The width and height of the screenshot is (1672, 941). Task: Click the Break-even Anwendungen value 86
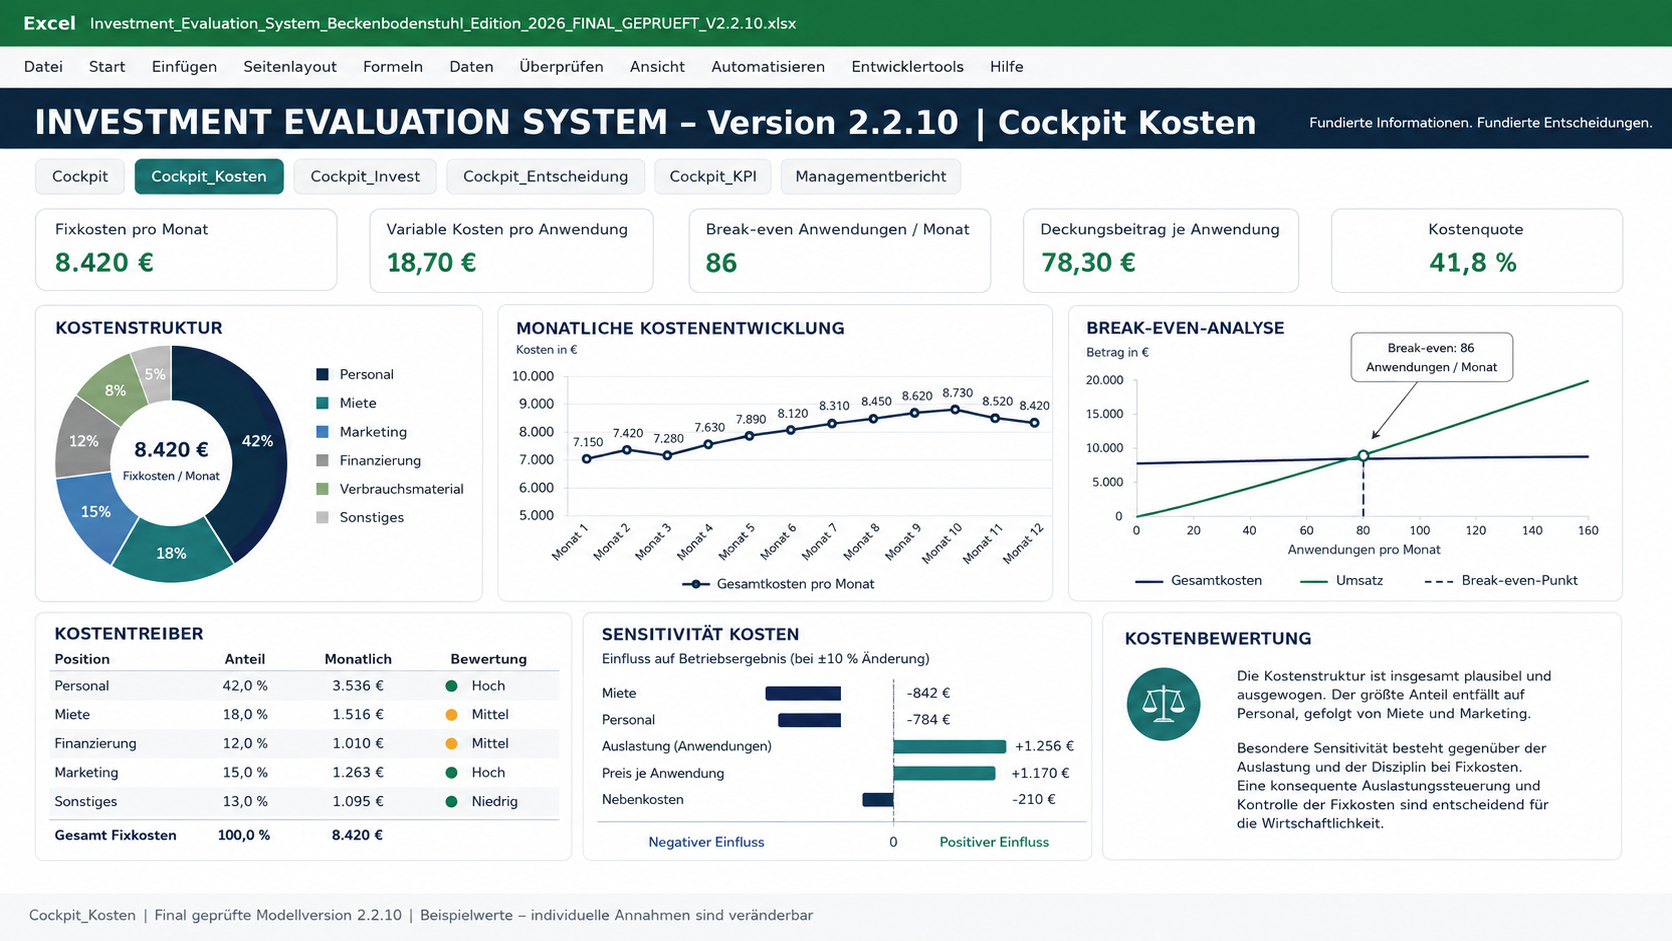721,263
